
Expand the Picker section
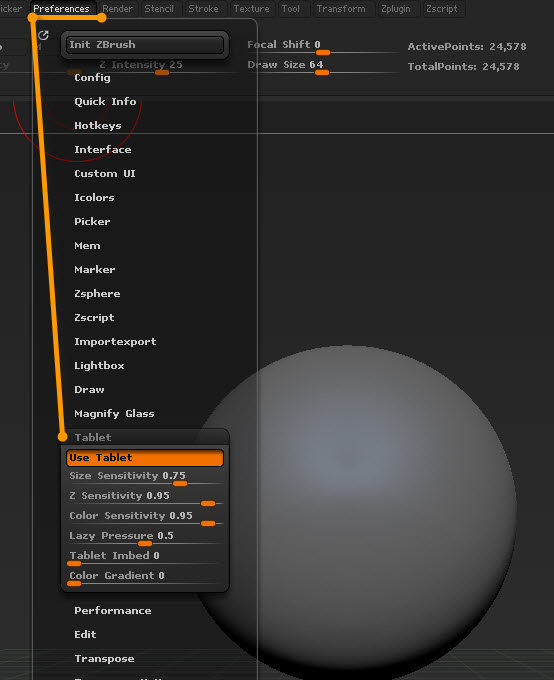(92, 222)
